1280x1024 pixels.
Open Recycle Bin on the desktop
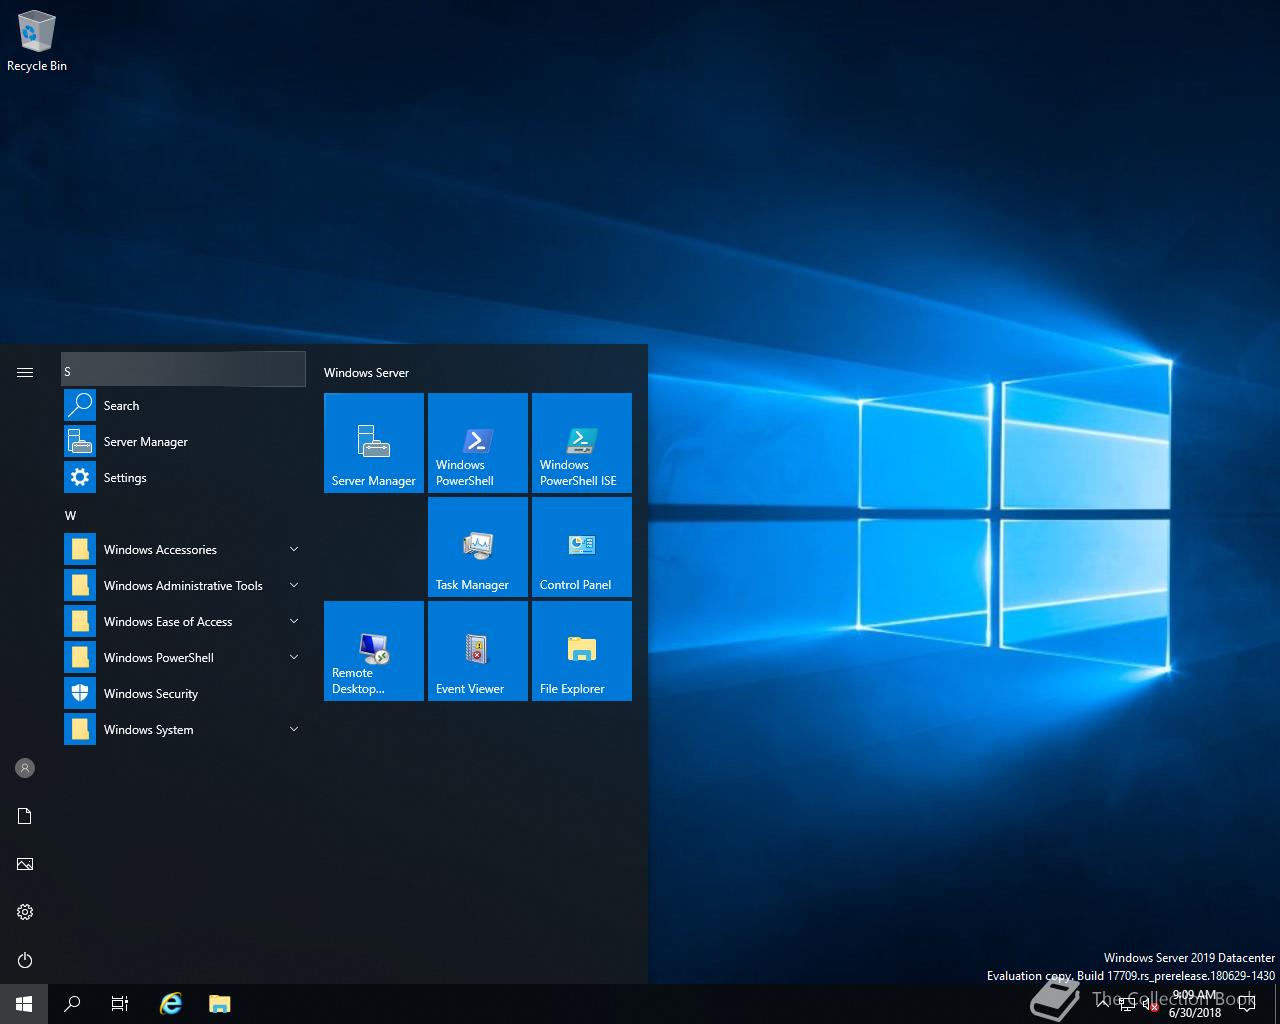tap(37, 42)
